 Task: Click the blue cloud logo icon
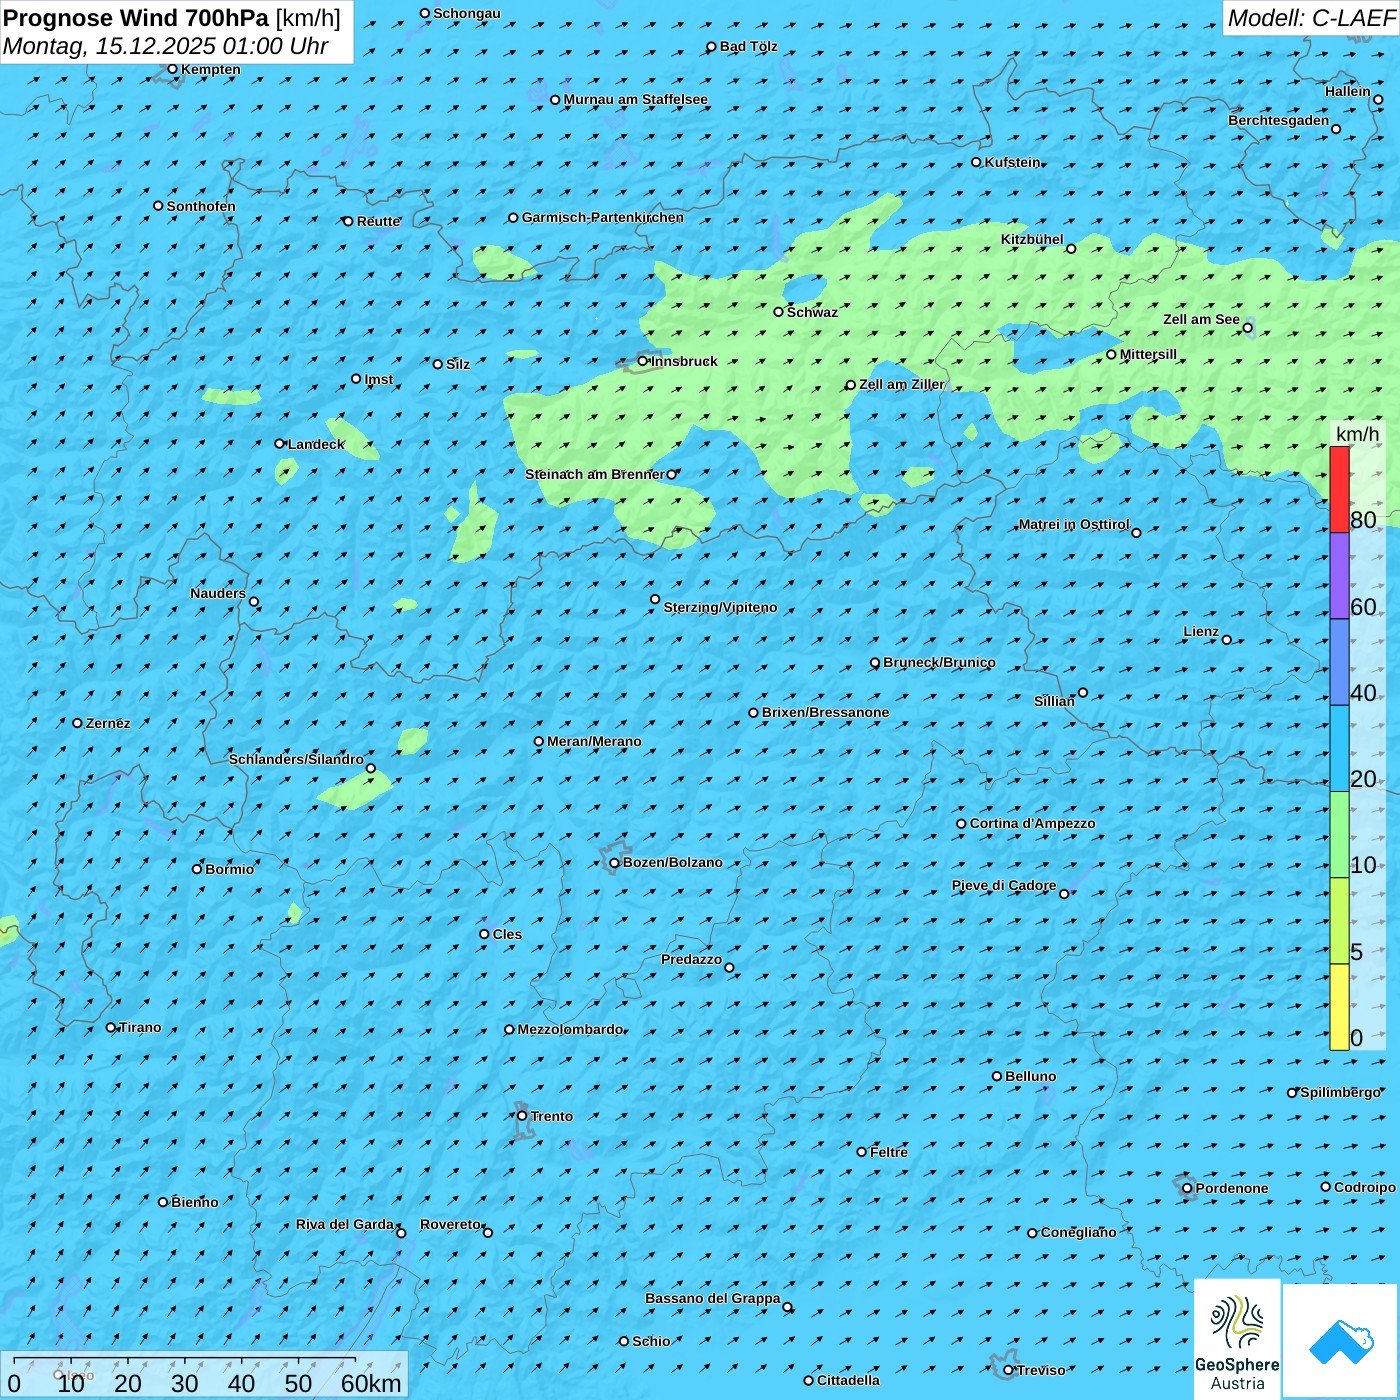pyautogui.click(x=1341, y=1342)
